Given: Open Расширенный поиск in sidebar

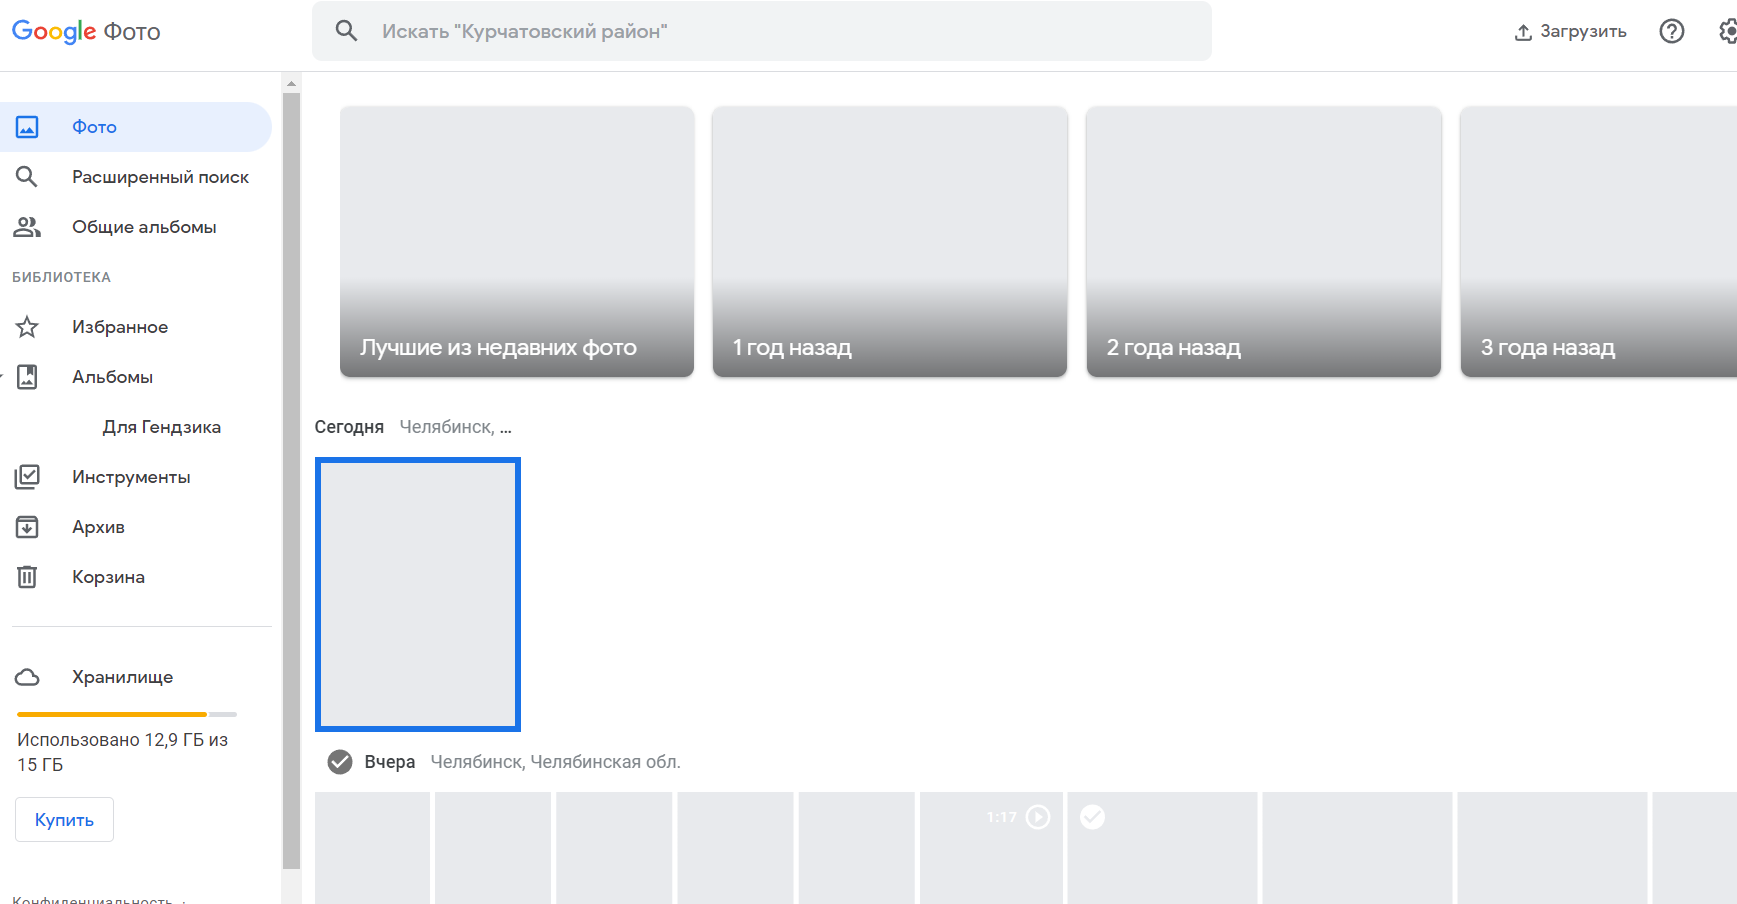Looking at the screenshot, I should 136,177.
